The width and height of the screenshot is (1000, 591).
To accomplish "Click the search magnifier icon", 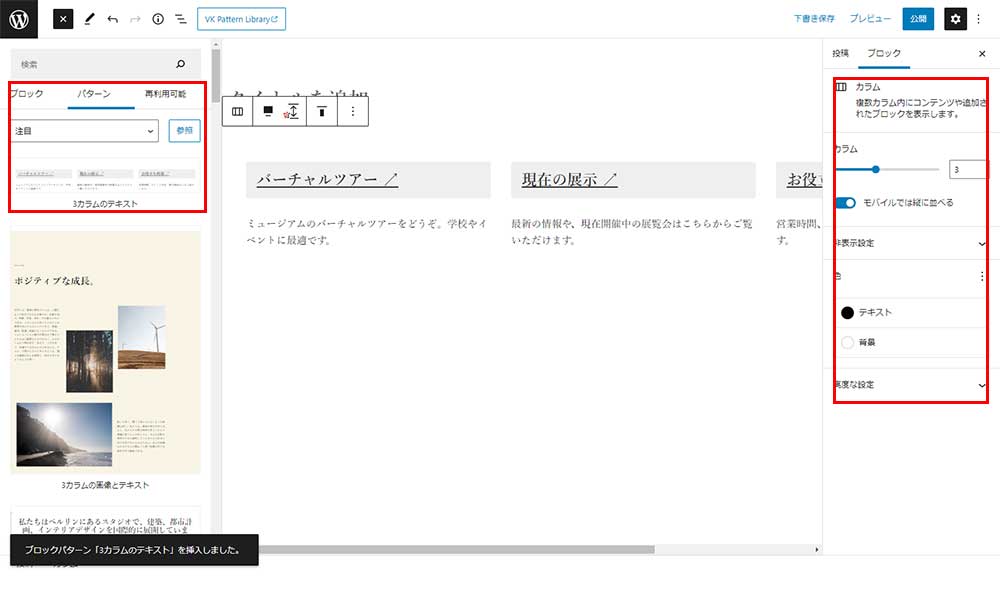I will click(181, 64).
